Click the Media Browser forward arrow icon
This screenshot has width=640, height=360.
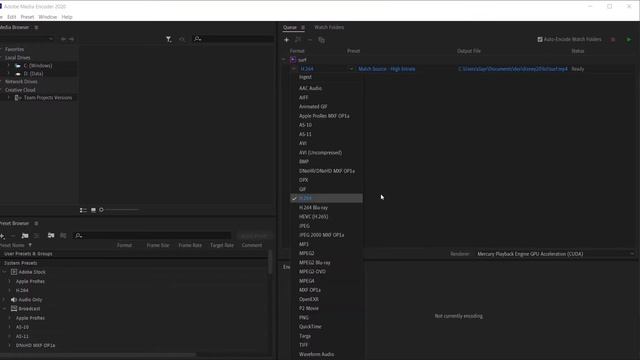point(71,39)
